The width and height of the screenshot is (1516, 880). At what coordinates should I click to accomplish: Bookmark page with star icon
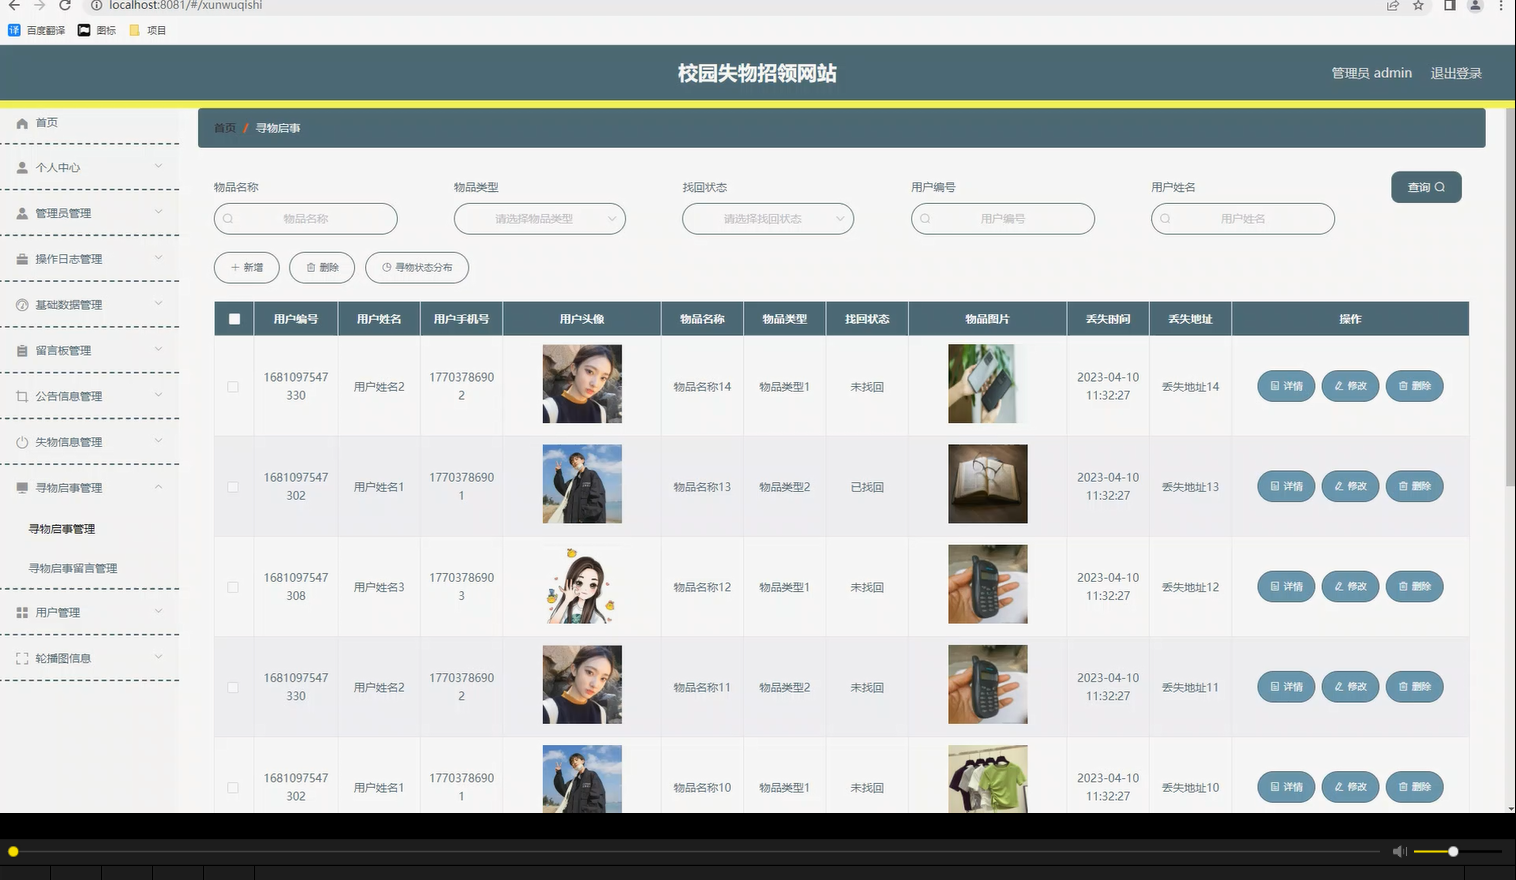pos(1418,5)
